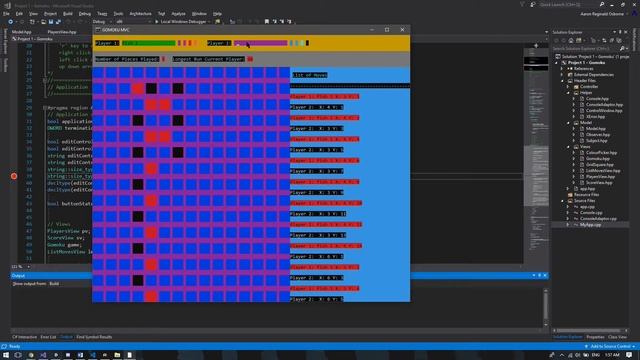Collapse the Views folder

568,147
